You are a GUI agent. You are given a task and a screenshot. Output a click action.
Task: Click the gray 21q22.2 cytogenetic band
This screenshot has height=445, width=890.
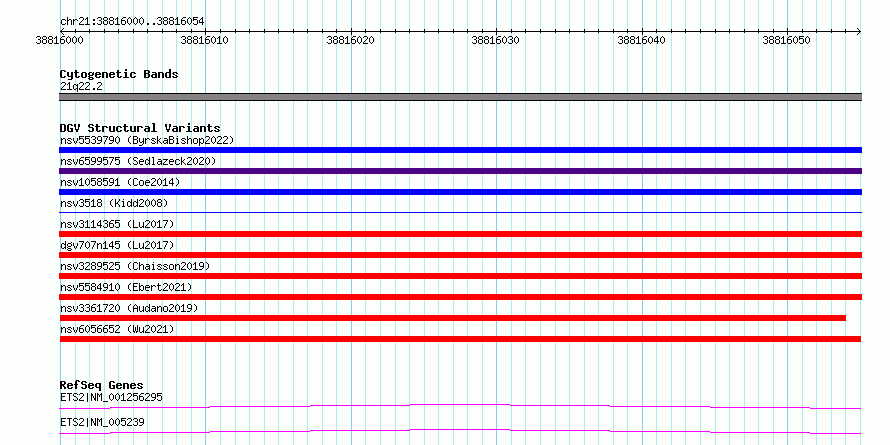click(x=460, y=97)
